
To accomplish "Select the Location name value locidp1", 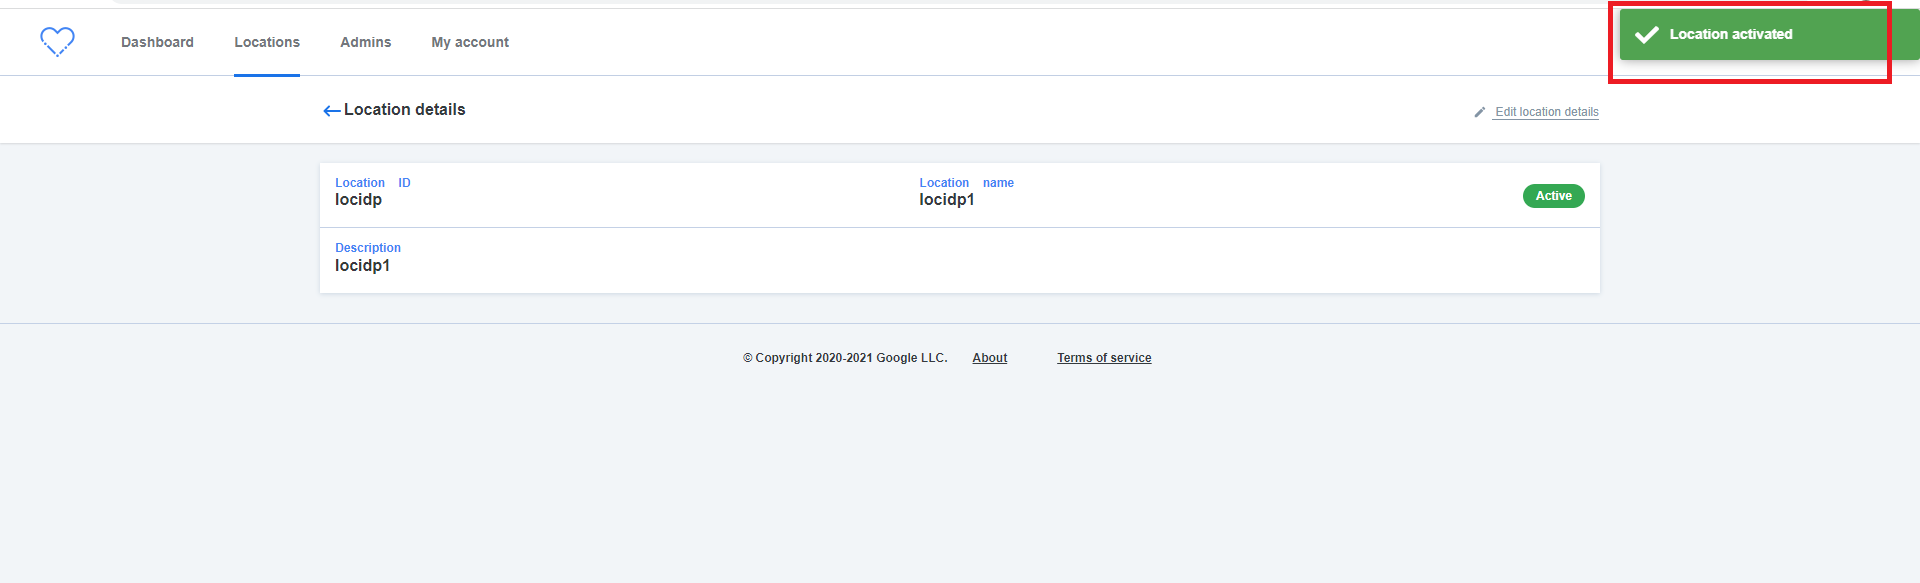I will [x=947, y=200].
